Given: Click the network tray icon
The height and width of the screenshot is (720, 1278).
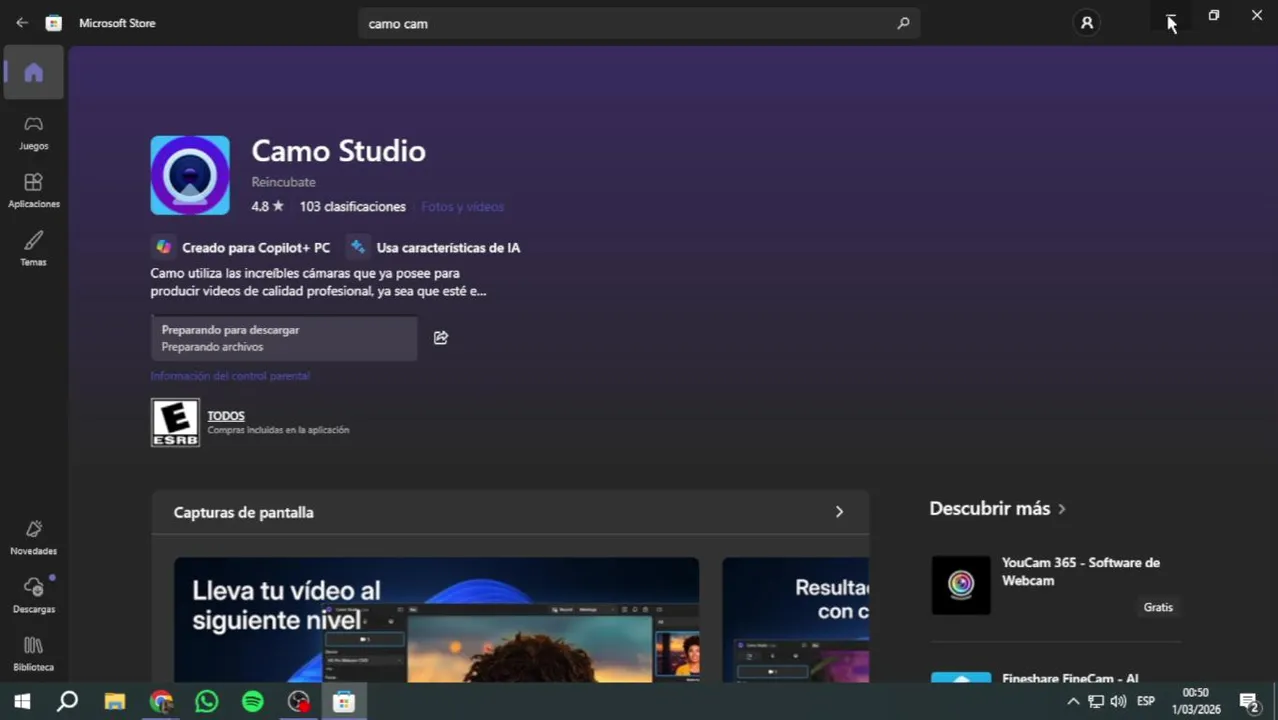Looking at the screenshot, I should tap(1096, 702).
